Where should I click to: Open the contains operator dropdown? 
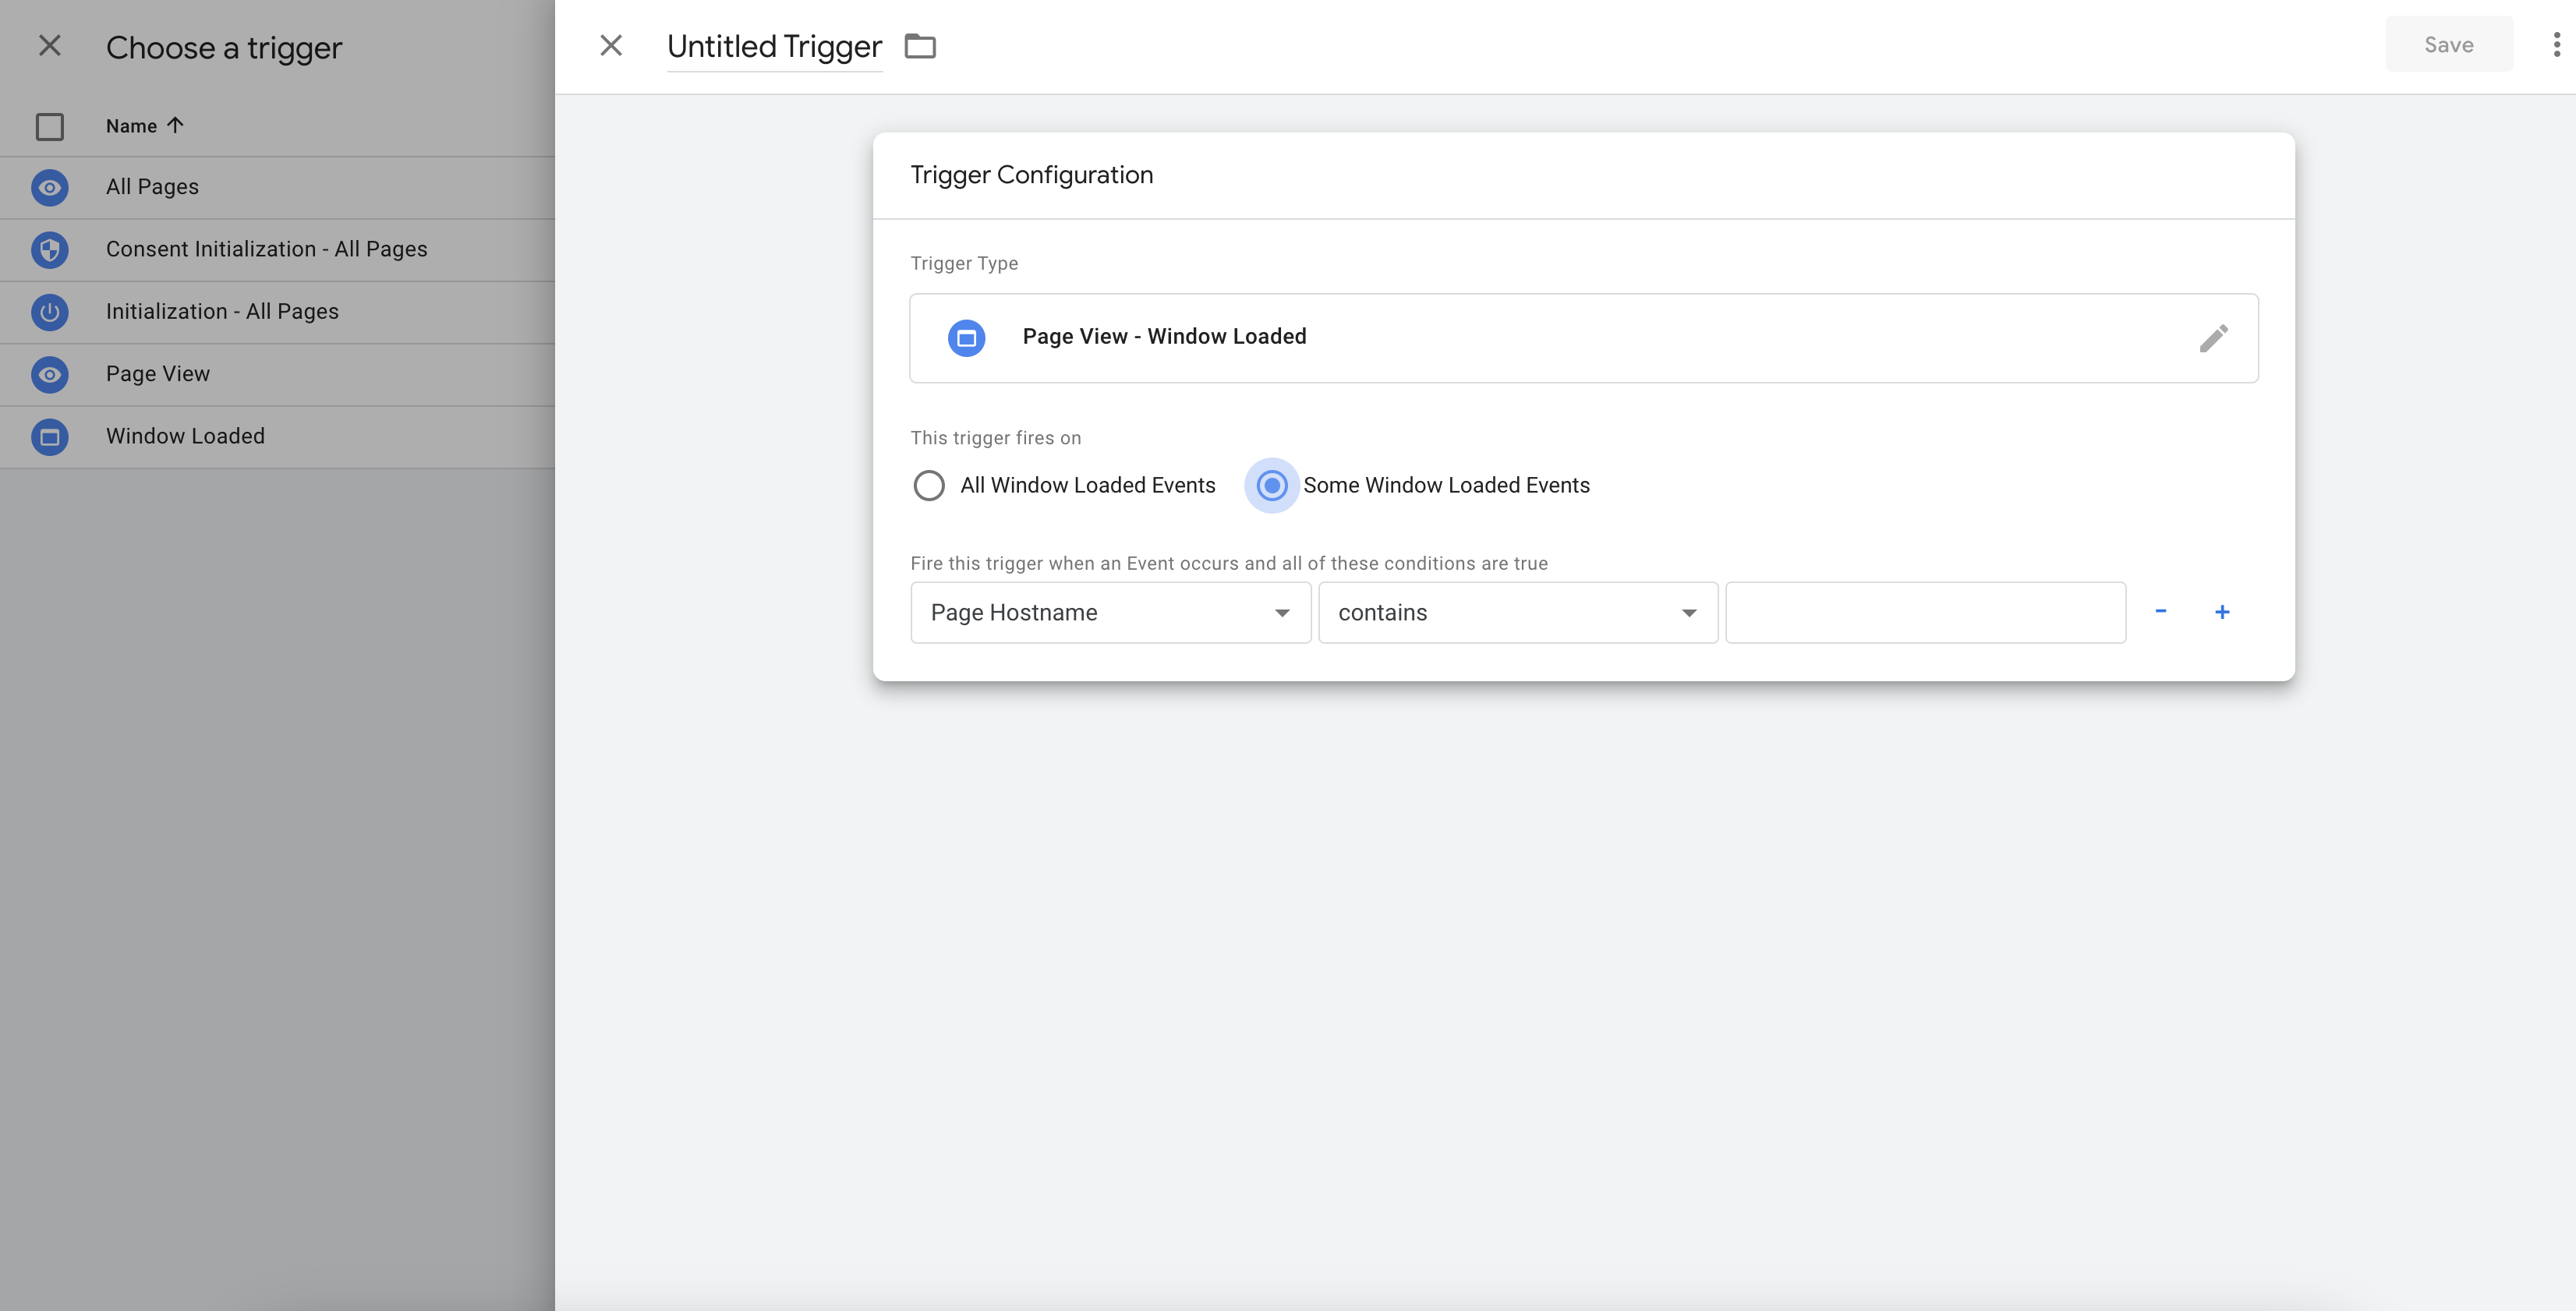coord(1517,612)
